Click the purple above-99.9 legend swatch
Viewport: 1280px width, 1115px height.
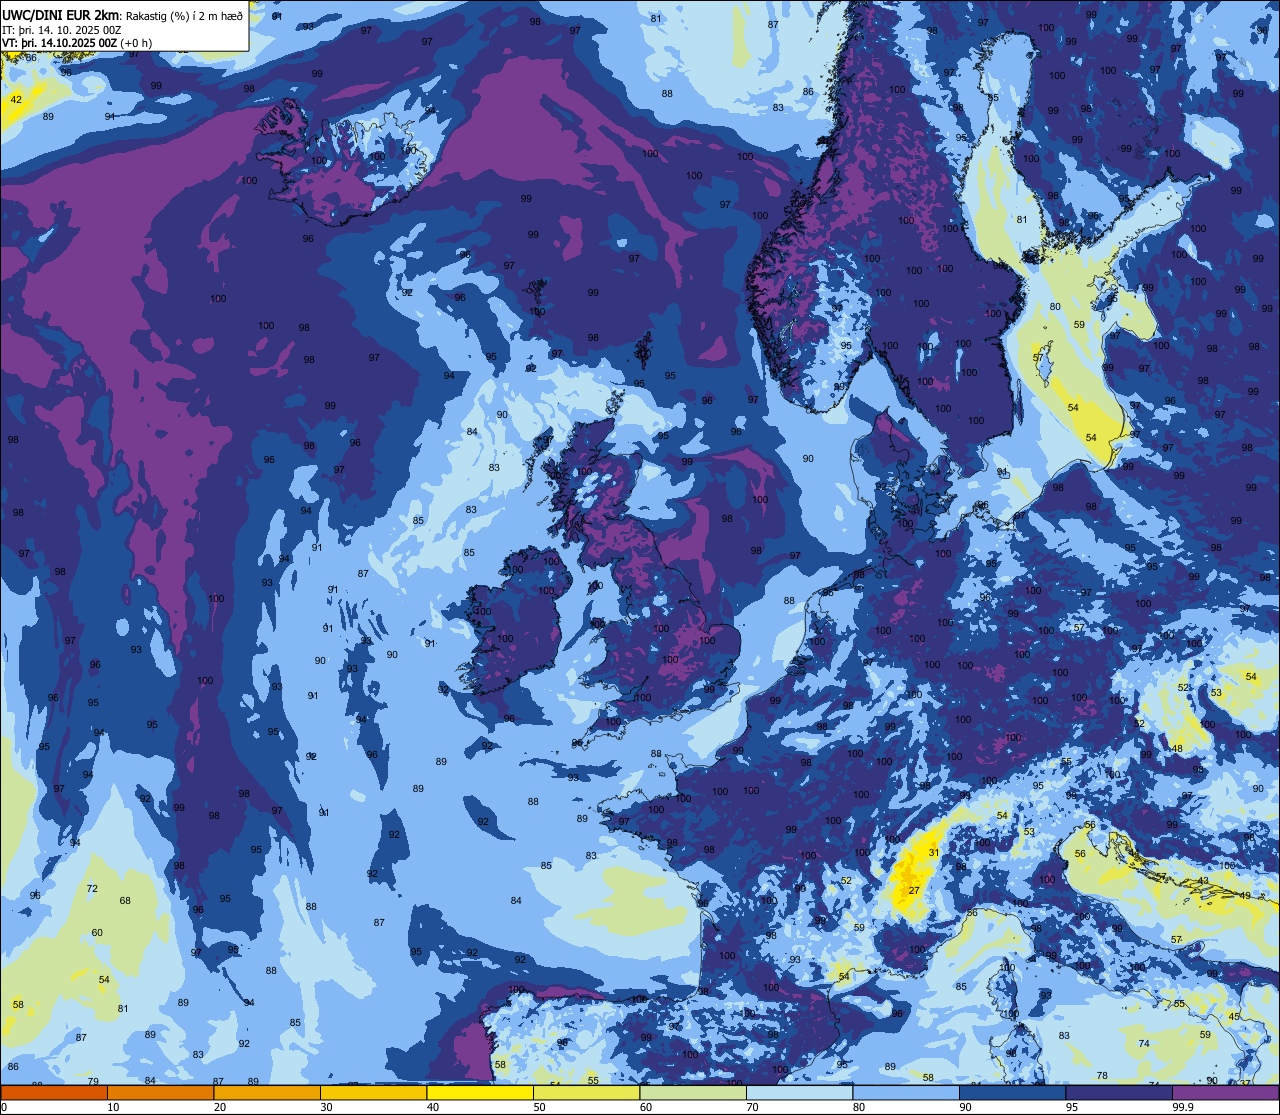tap(1225, 1092)
